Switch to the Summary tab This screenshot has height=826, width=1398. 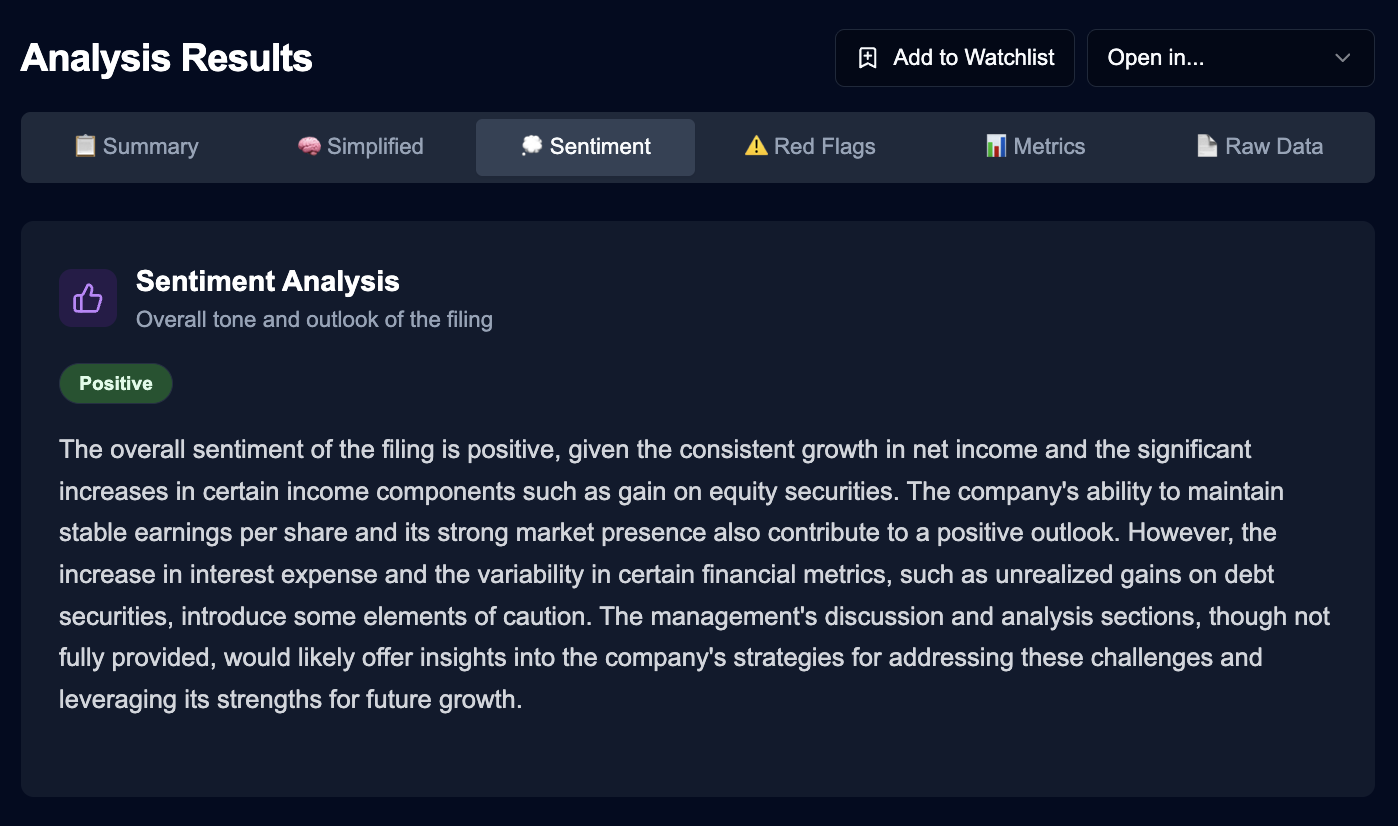click(x=135, y=146)
